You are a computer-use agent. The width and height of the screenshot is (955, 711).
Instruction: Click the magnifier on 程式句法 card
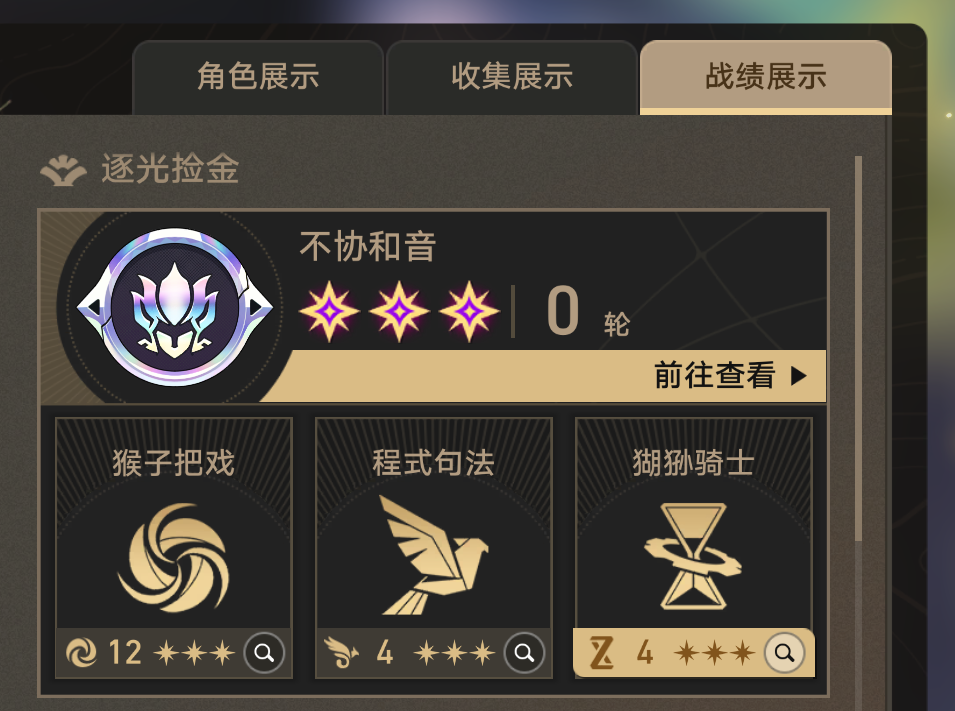(524, 653)
